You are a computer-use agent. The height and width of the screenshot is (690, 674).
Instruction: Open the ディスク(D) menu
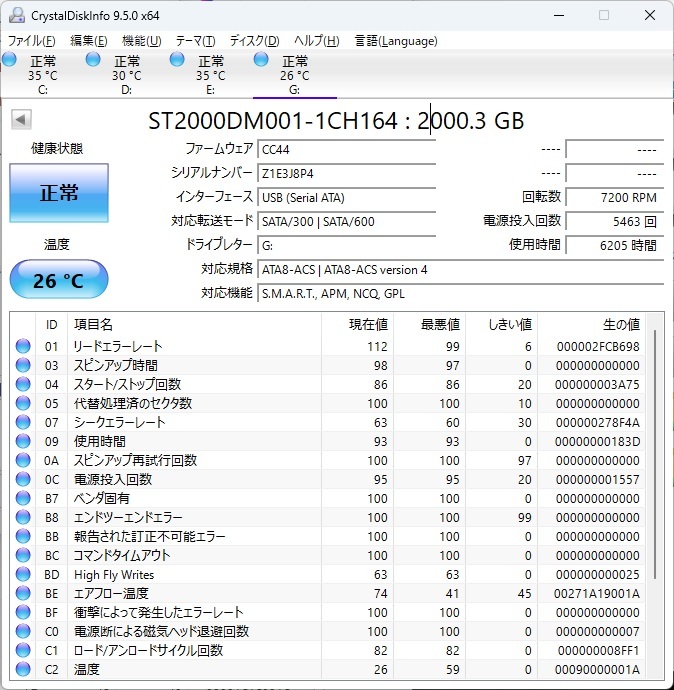click(x=254, y=41)
